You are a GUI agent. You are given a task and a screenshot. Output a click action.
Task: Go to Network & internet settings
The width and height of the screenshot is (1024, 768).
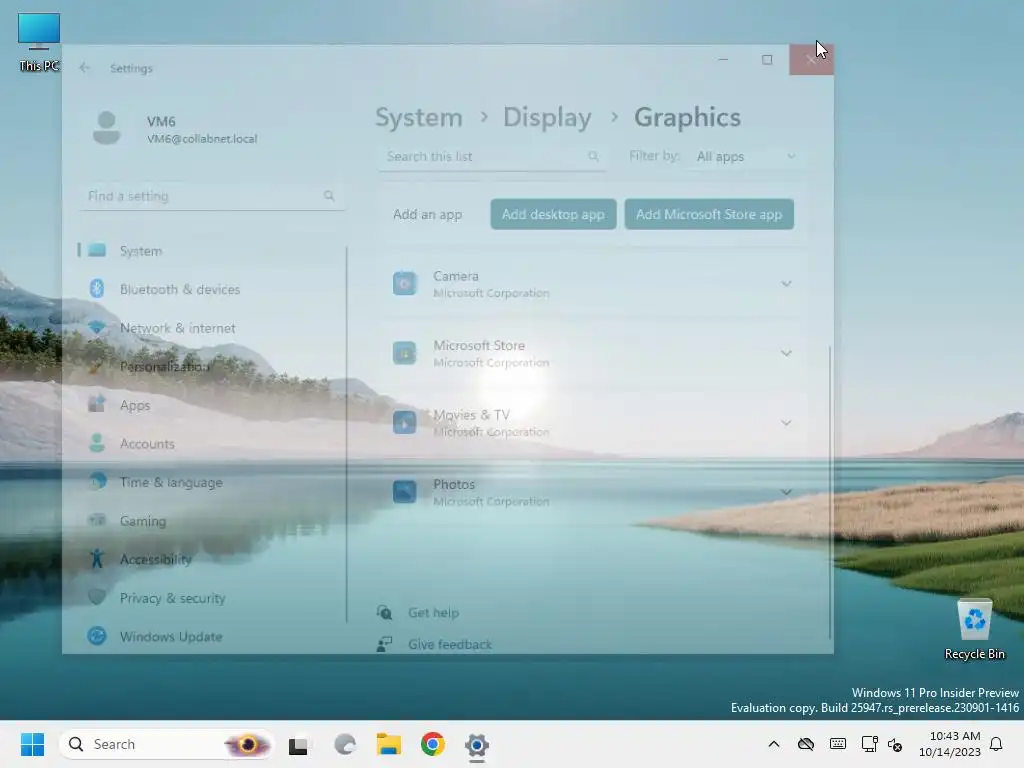[x=212, y=328]
